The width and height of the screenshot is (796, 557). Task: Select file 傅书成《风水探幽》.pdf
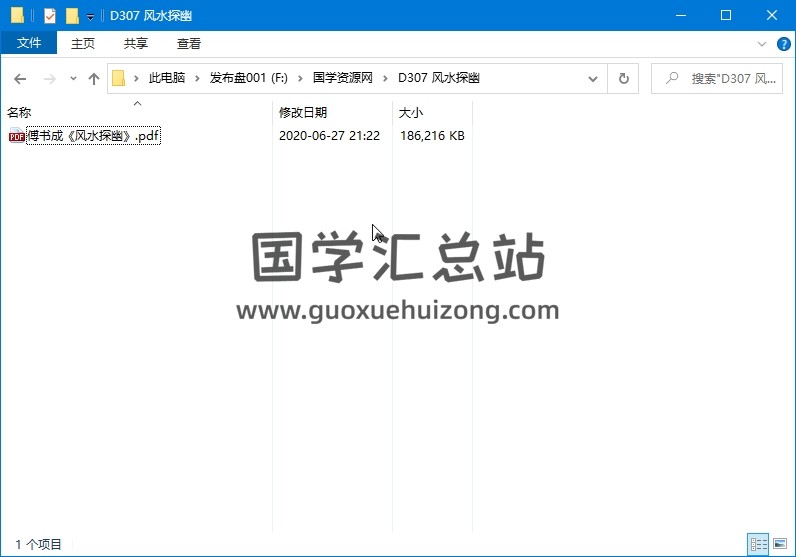93,136
